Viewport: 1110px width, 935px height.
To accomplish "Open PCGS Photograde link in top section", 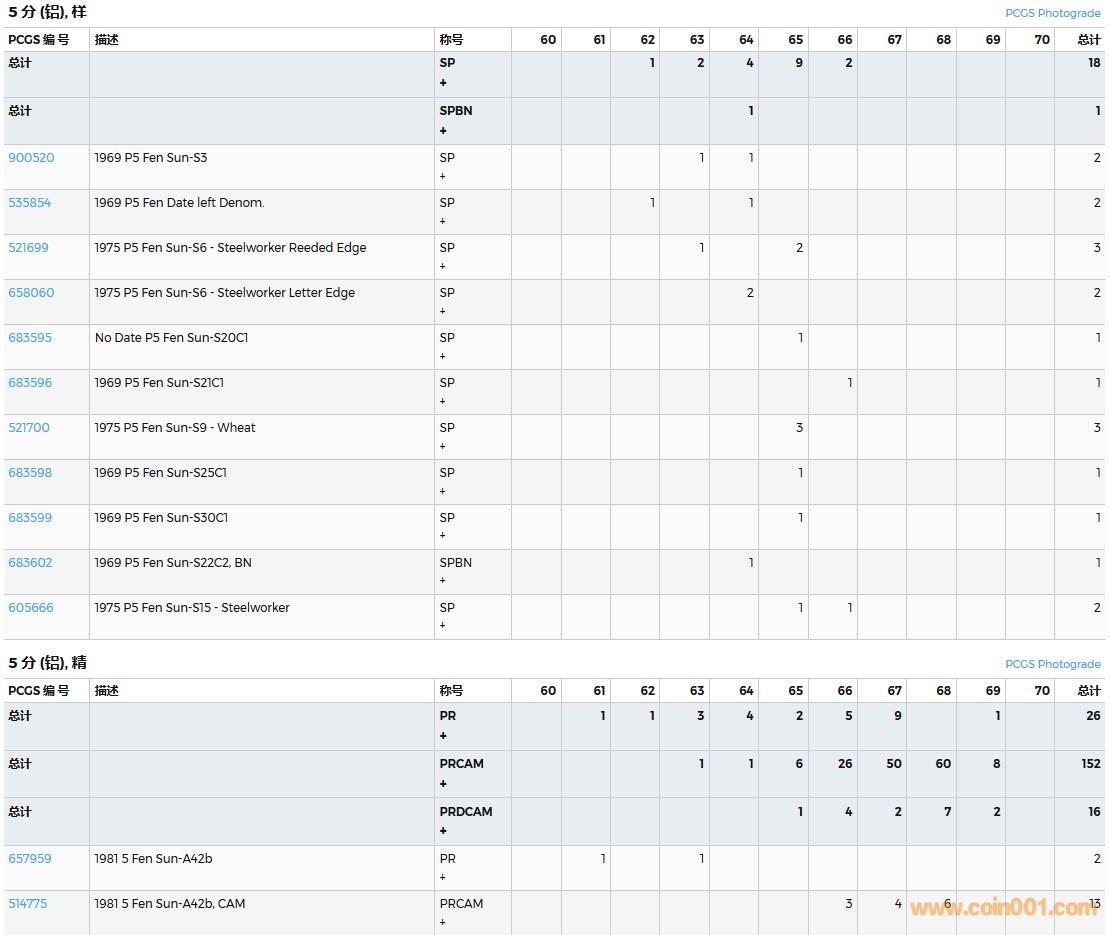I will 1052,13.
